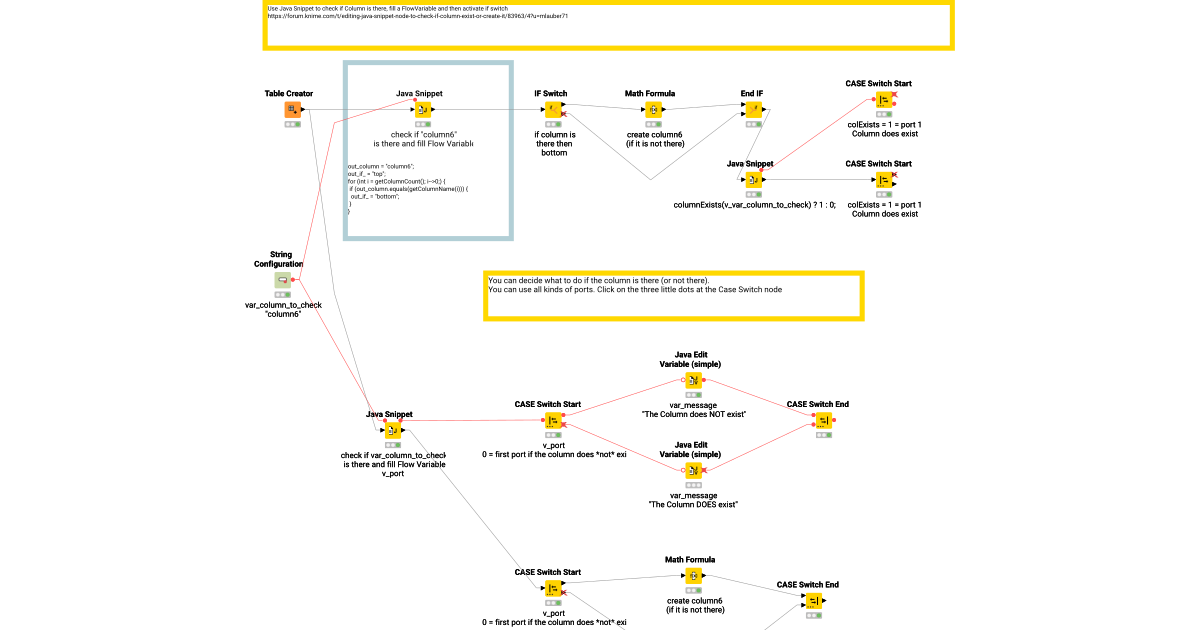Select the Table Creator node
Viewport: 1200px width, 630px height.
pyautogui.click(x=291, y=109)
